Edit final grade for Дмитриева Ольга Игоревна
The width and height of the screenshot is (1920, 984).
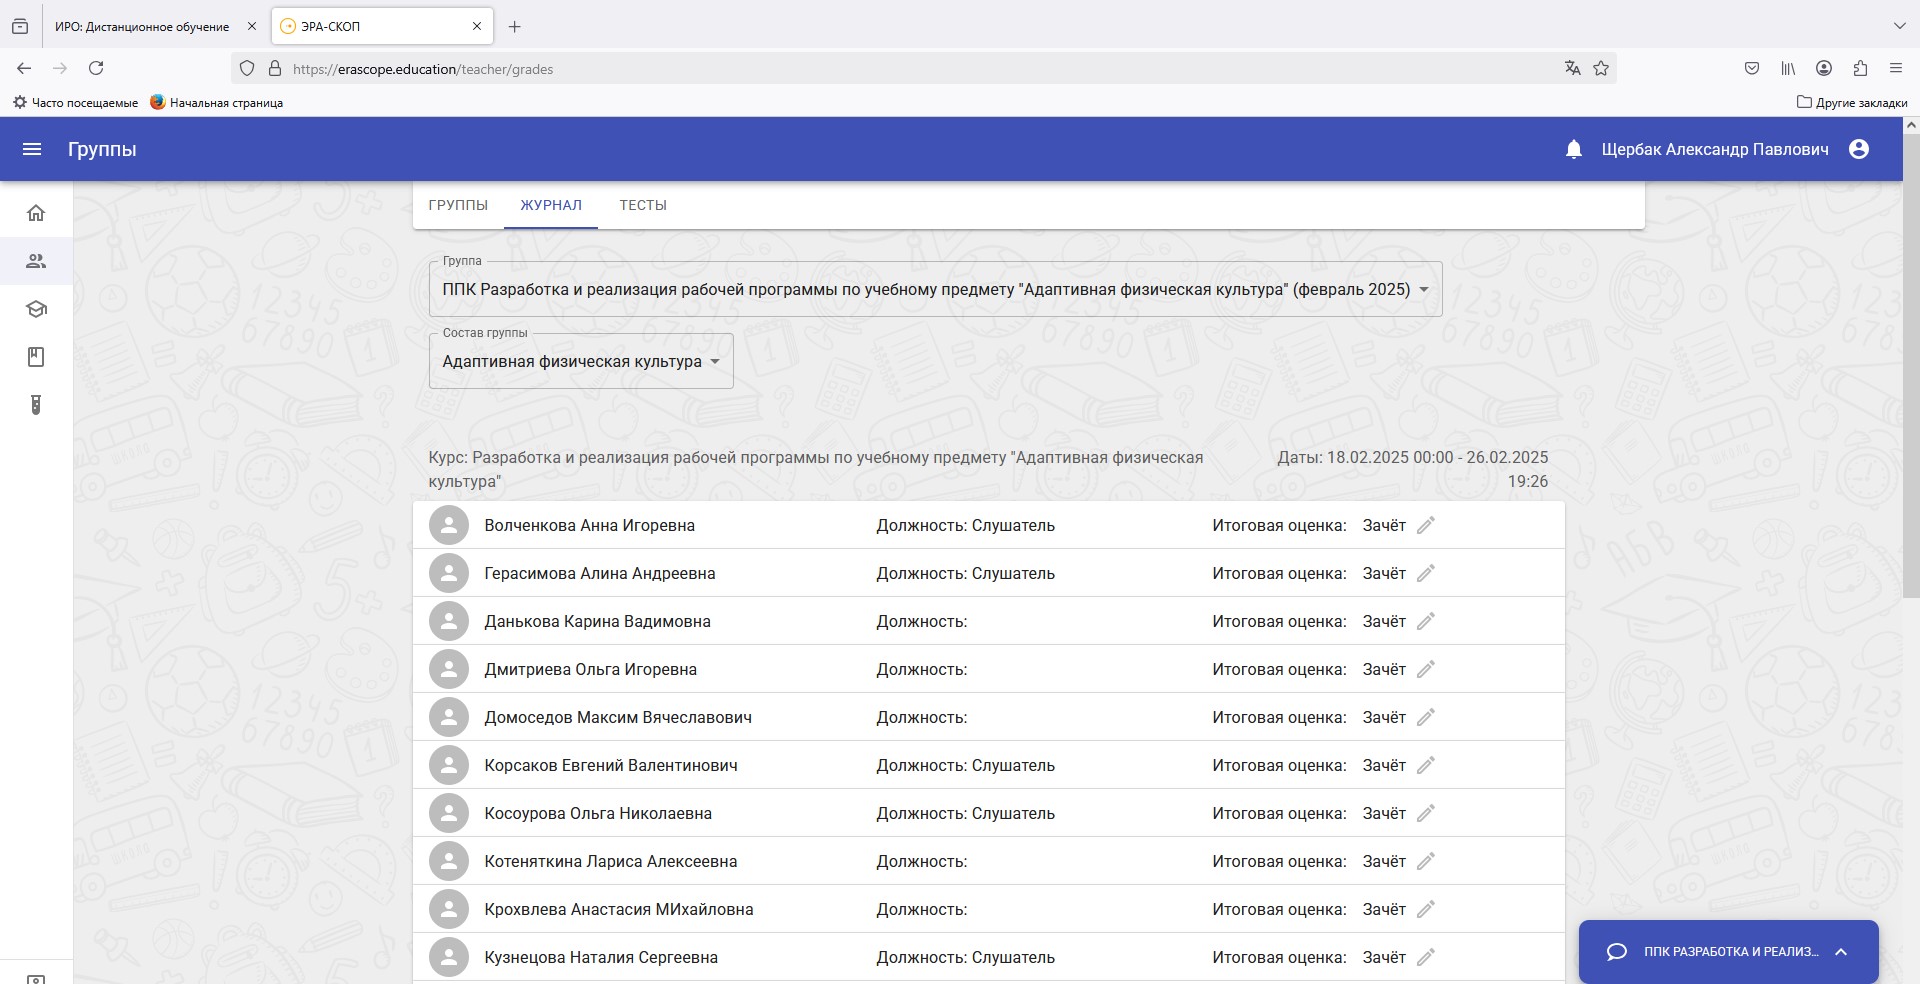pyautogui.click(x=1426, y=669)
